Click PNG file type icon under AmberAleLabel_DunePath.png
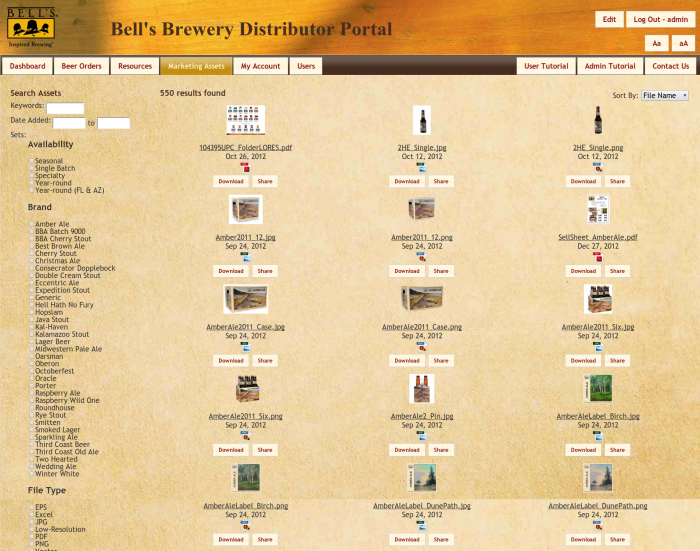The image size is (700, 551). 598,526
